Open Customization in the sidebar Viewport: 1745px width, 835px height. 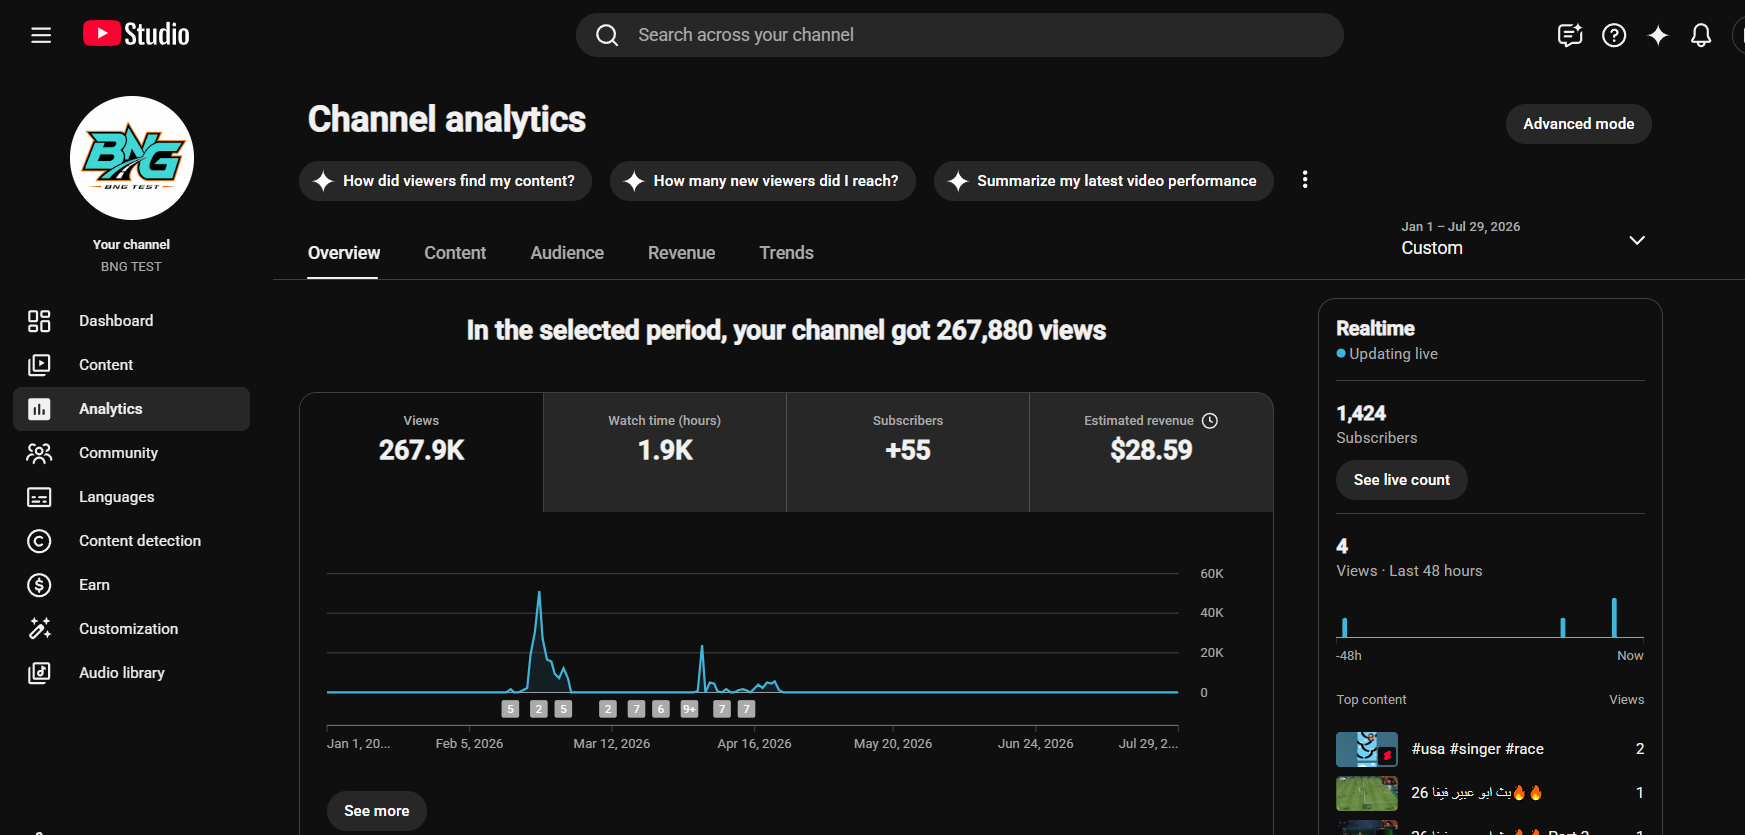coord(132,629)
